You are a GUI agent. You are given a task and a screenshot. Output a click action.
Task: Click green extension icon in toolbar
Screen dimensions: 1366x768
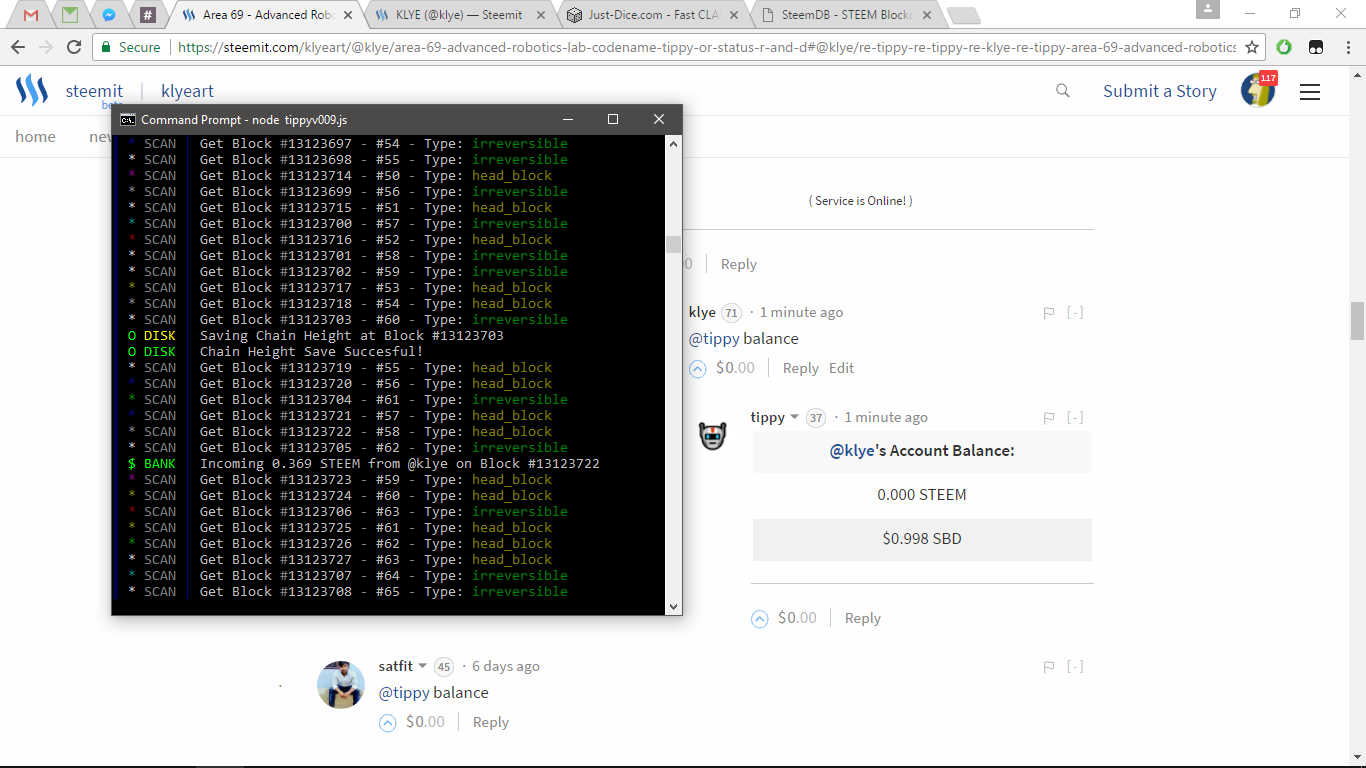point(1284,47)
